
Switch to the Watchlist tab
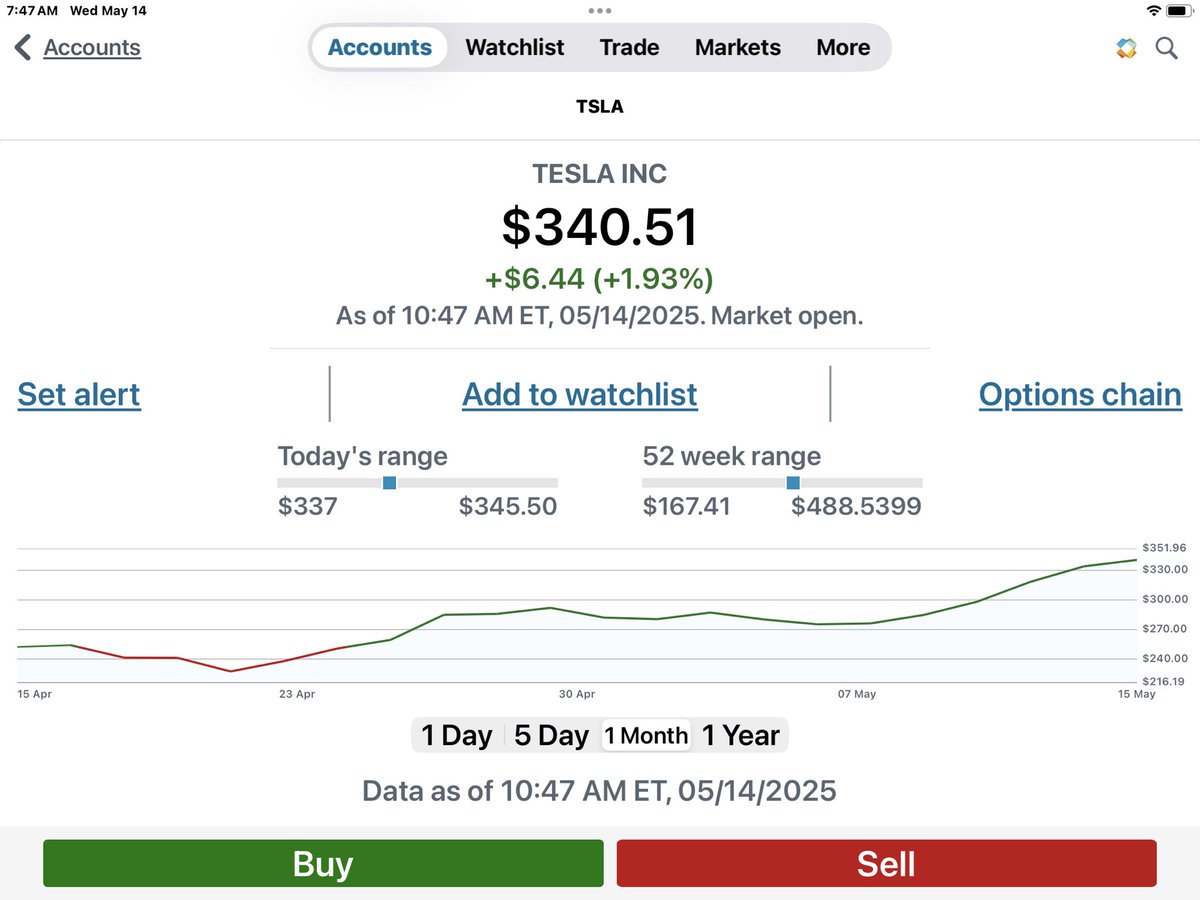click(515, 47)
